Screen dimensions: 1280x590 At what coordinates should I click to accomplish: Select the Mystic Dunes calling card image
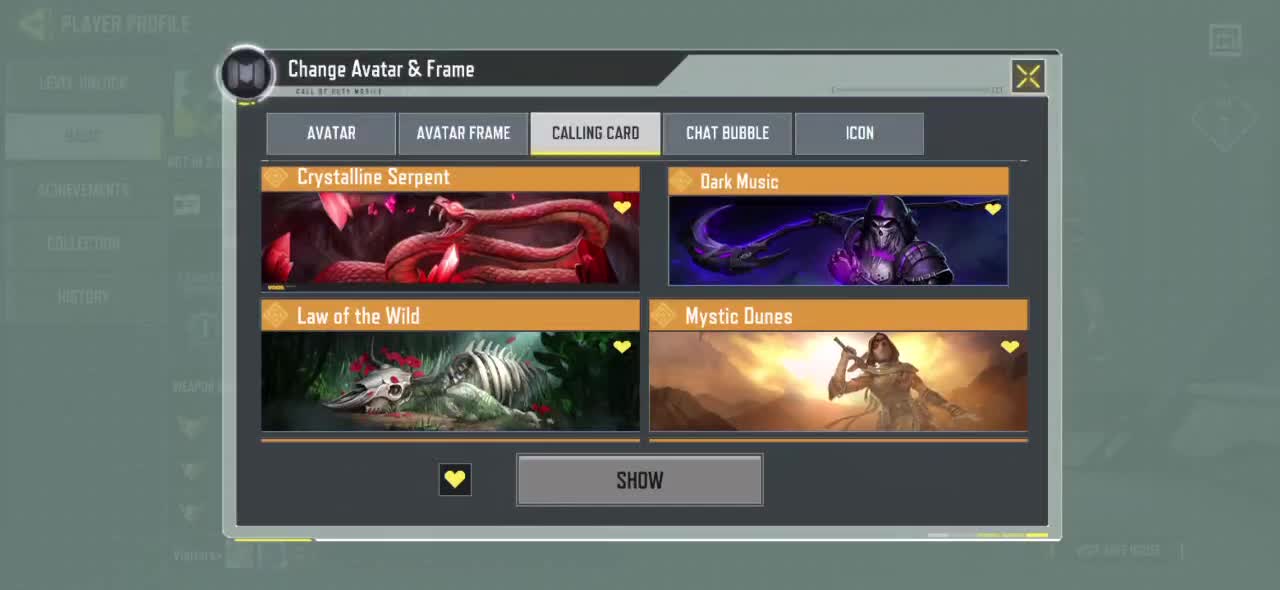[838, 381]
